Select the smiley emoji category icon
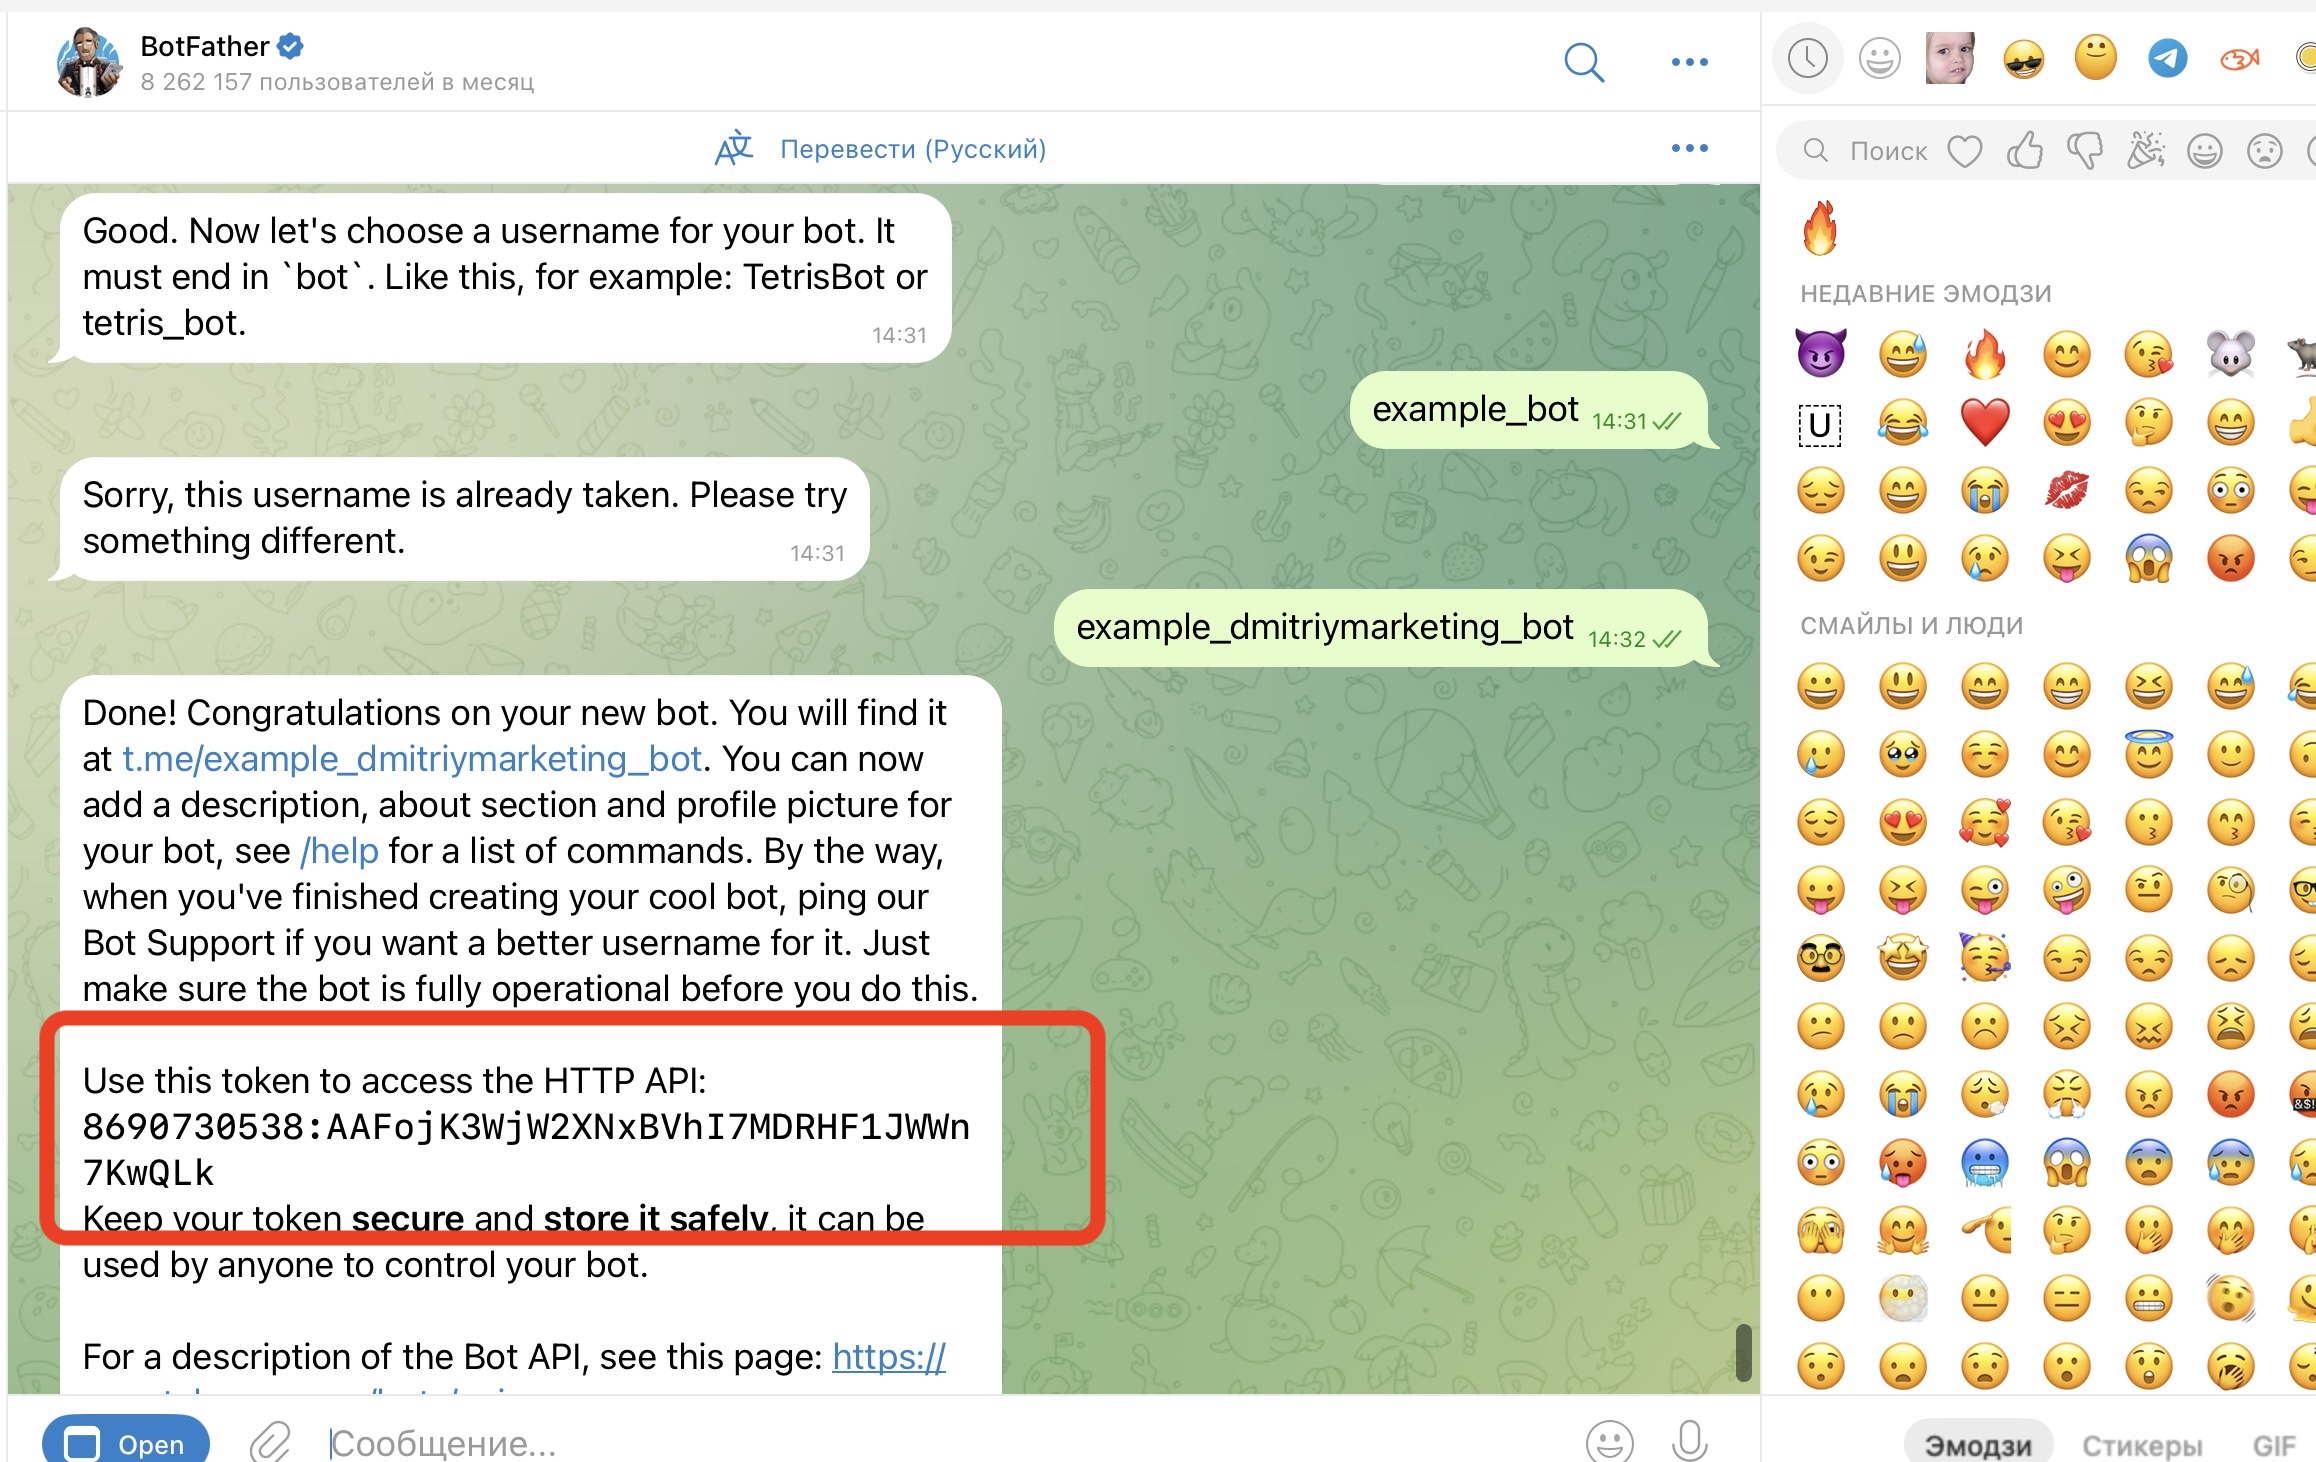Screen dimensions: 2316x1462 click(x=1880, y=59)
